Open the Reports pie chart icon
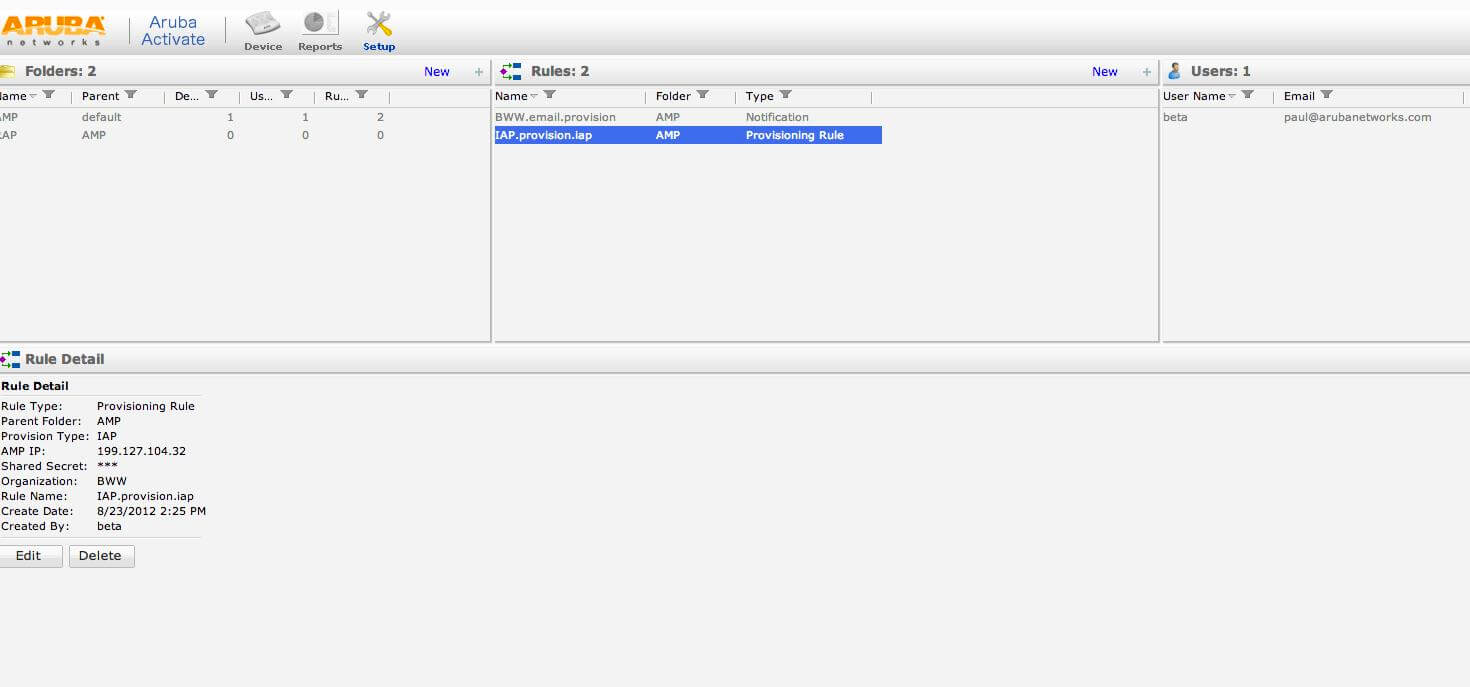Screen dimensions: 1470x687 (320, 24)
